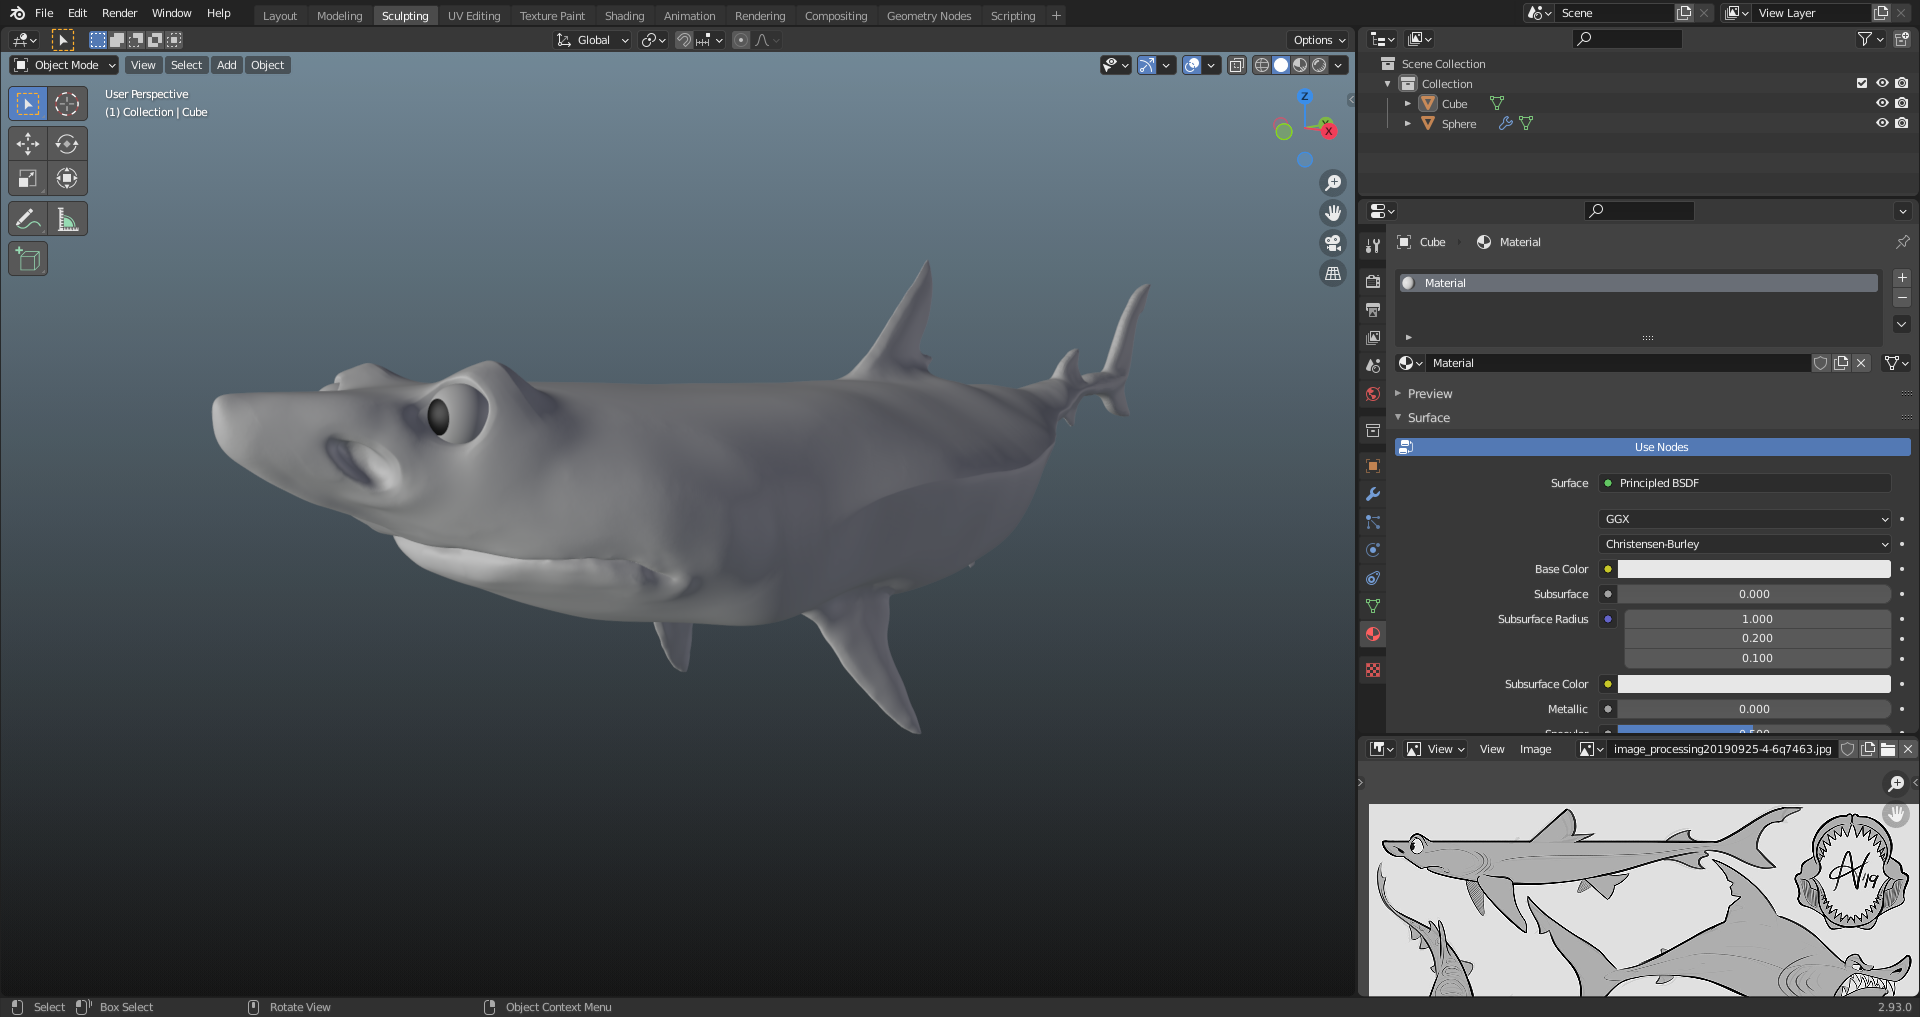Hide the Sphere object in viewport

click(x=1881, y=124)
